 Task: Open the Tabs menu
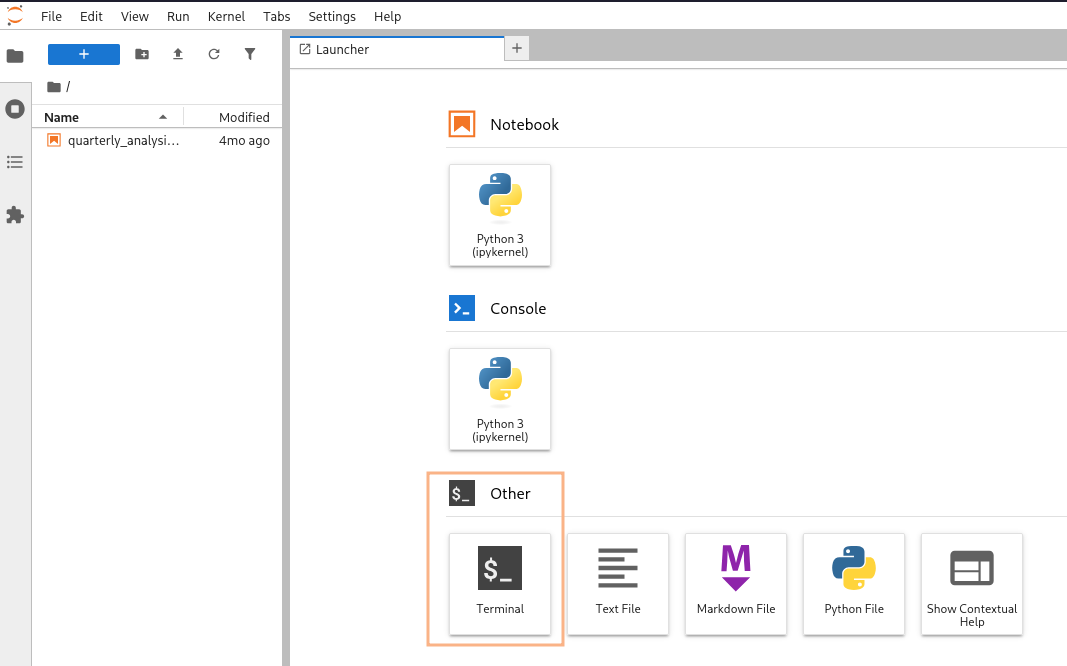point(277,16)
